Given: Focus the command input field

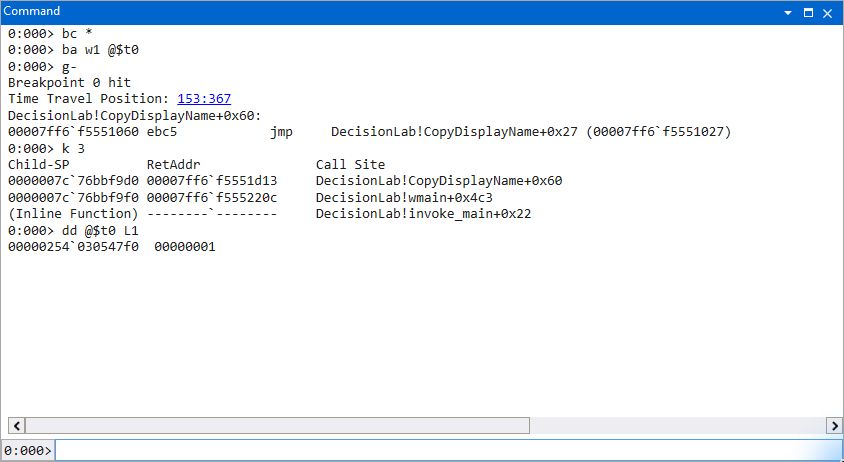Looking at the screenshot, I should click(448, 450).
